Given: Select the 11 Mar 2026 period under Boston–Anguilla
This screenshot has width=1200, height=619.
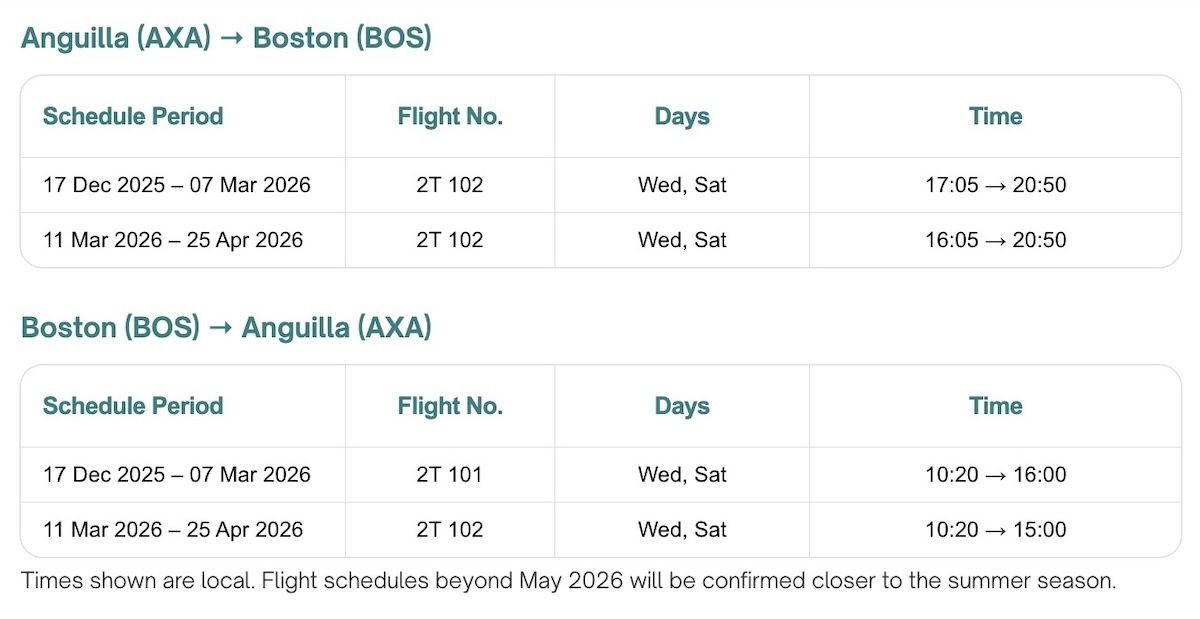Looking at the screenshot, I should click(x=173, y=530).
